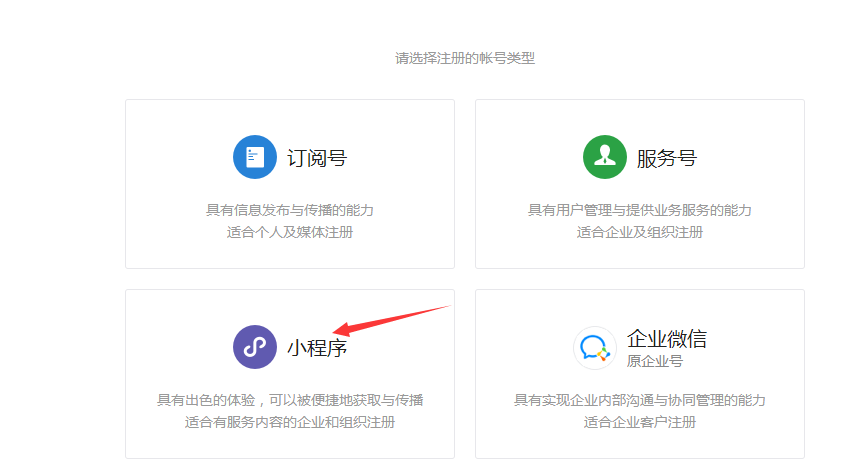The width and height of the screenshot is (863, 468).
Task: Click the 企业微信 chat bubble icon
Action: coord(595,348)
